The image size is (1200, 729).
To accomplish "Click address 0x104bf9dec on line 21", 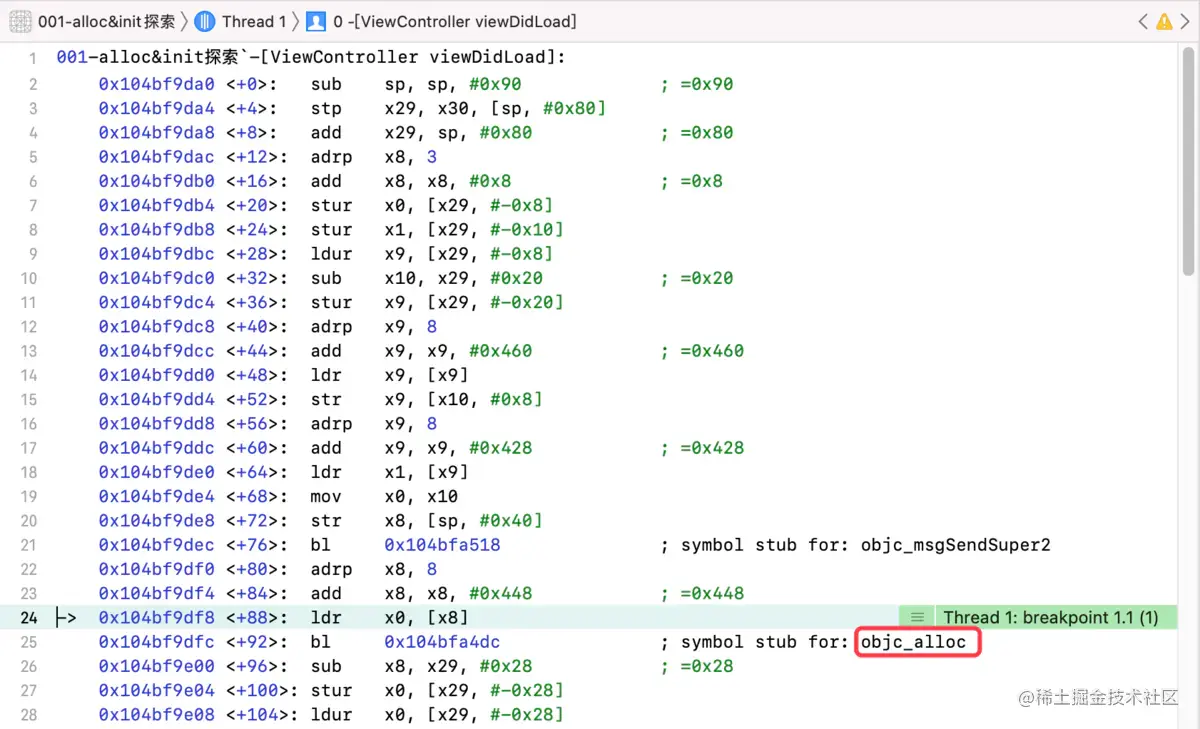I will click(157, 545).
